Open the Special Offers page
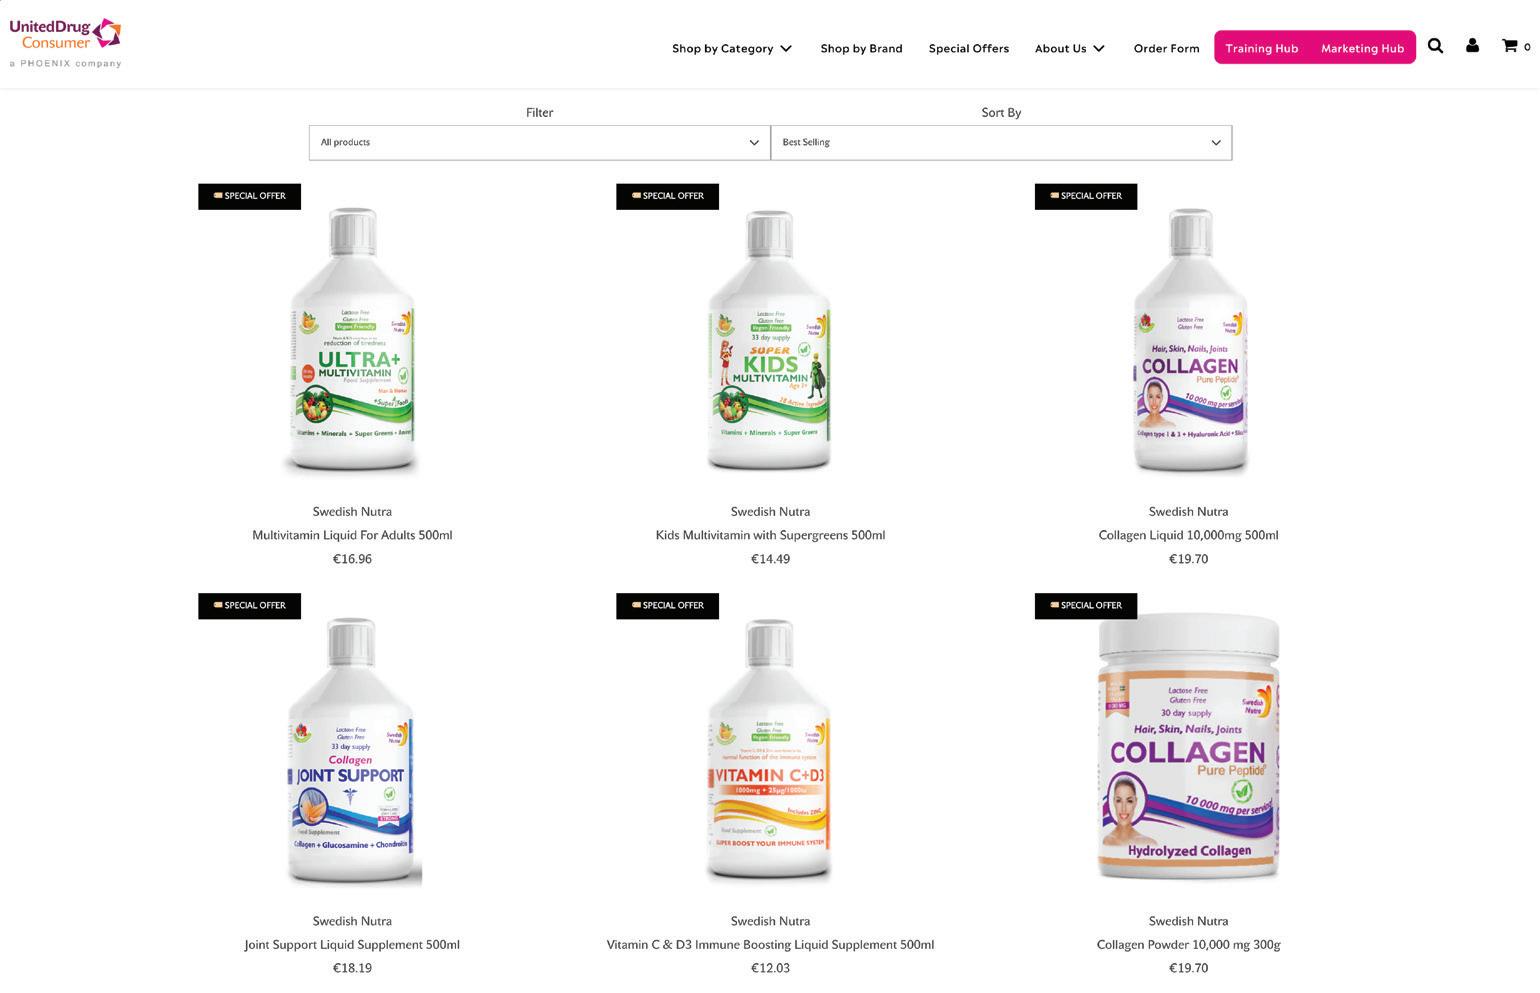This screenshot has height=993, width=1540. click(969, 48)
